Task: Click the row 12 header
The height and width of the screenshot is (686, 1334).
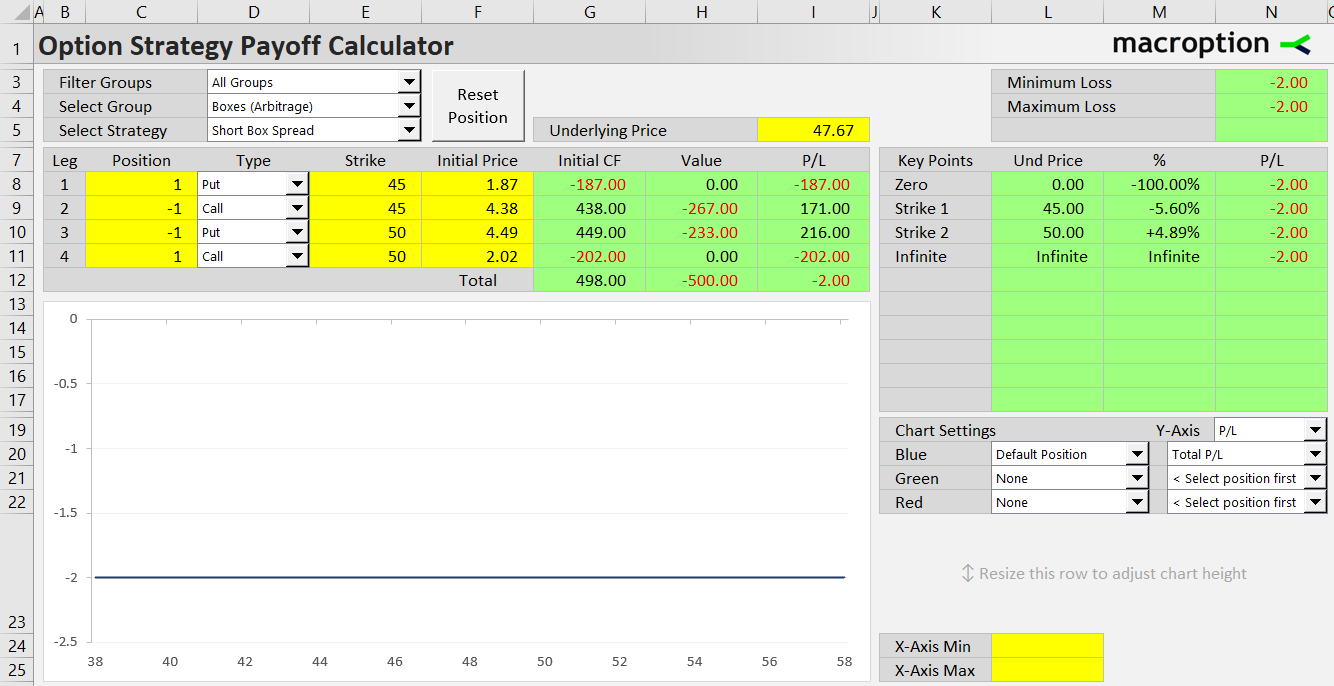Action: 16,280
